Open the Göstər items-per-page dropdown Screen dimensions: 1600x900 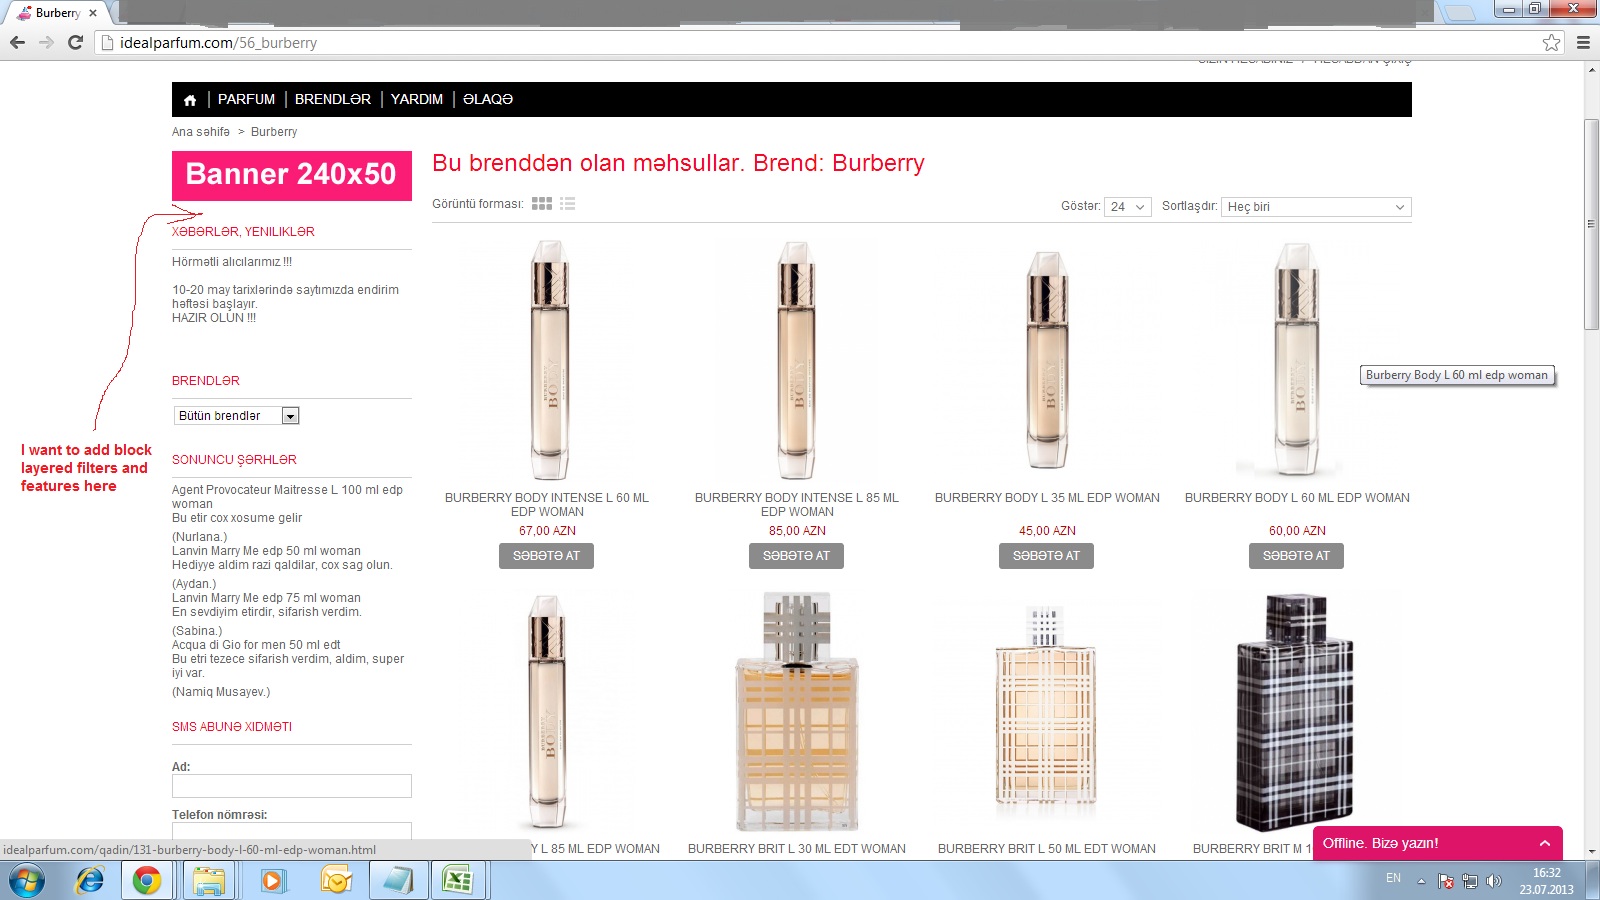[1128, 207]
